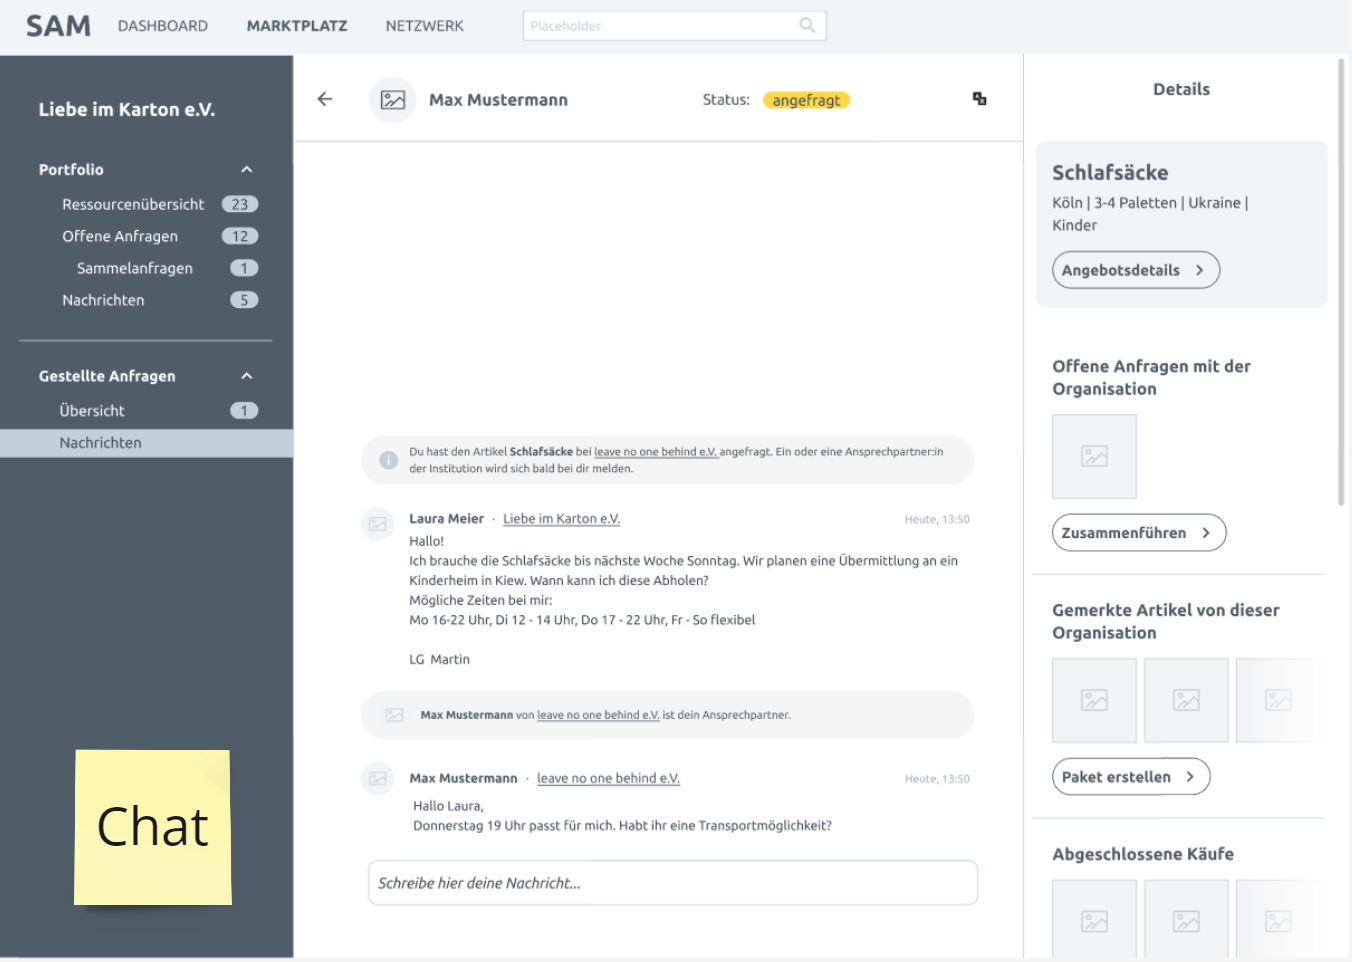Open the DASHBOARD tab
The width and height of the screenshot is (1352, 962).
point(163,26)
